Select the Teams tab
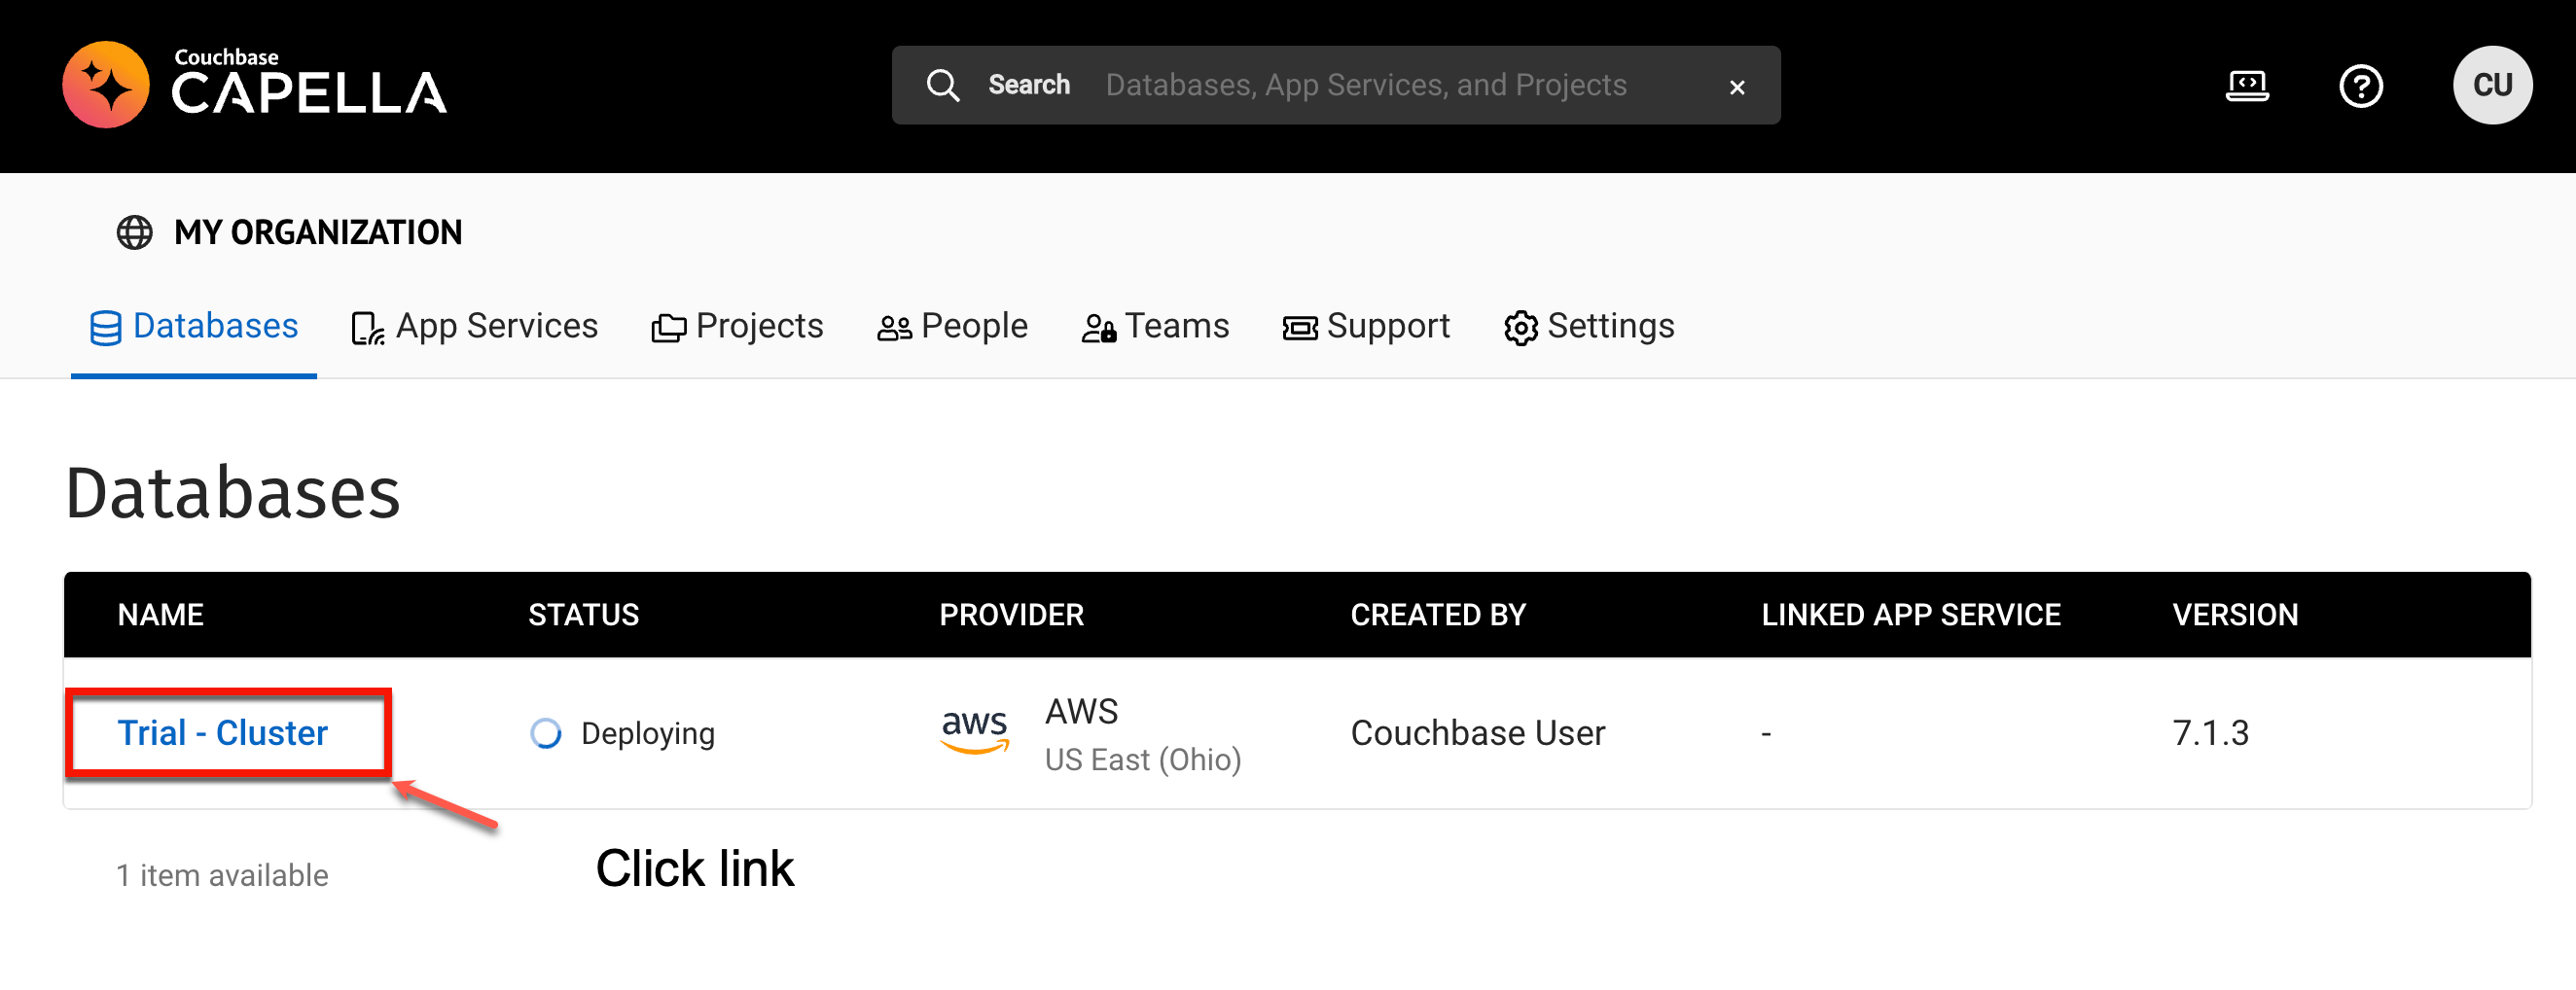The width and height of the screenshot is (2576, 990). tap(1155, 326)
